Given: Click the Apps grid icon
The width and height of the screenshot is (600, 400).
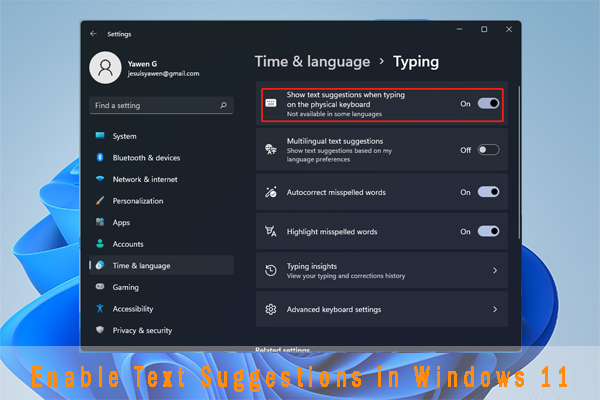Looking at the screenshot, I should click(100, 222).
